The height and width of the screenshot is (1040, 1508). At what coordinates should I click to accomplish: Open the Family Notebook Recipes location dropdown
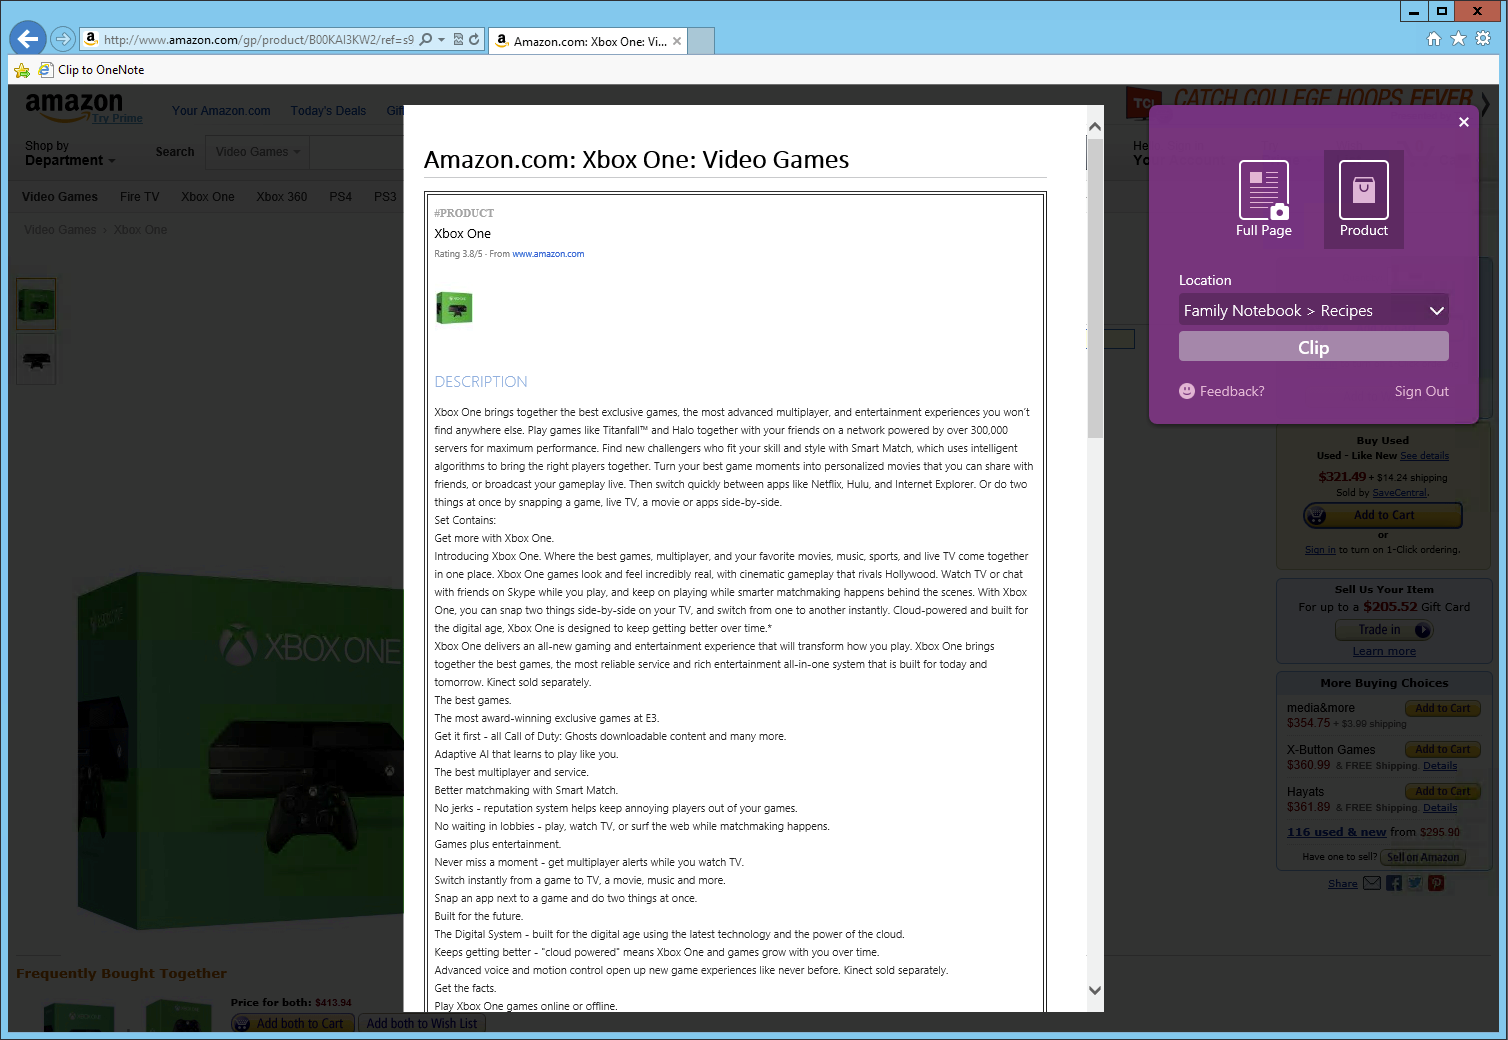(1313, 310)
